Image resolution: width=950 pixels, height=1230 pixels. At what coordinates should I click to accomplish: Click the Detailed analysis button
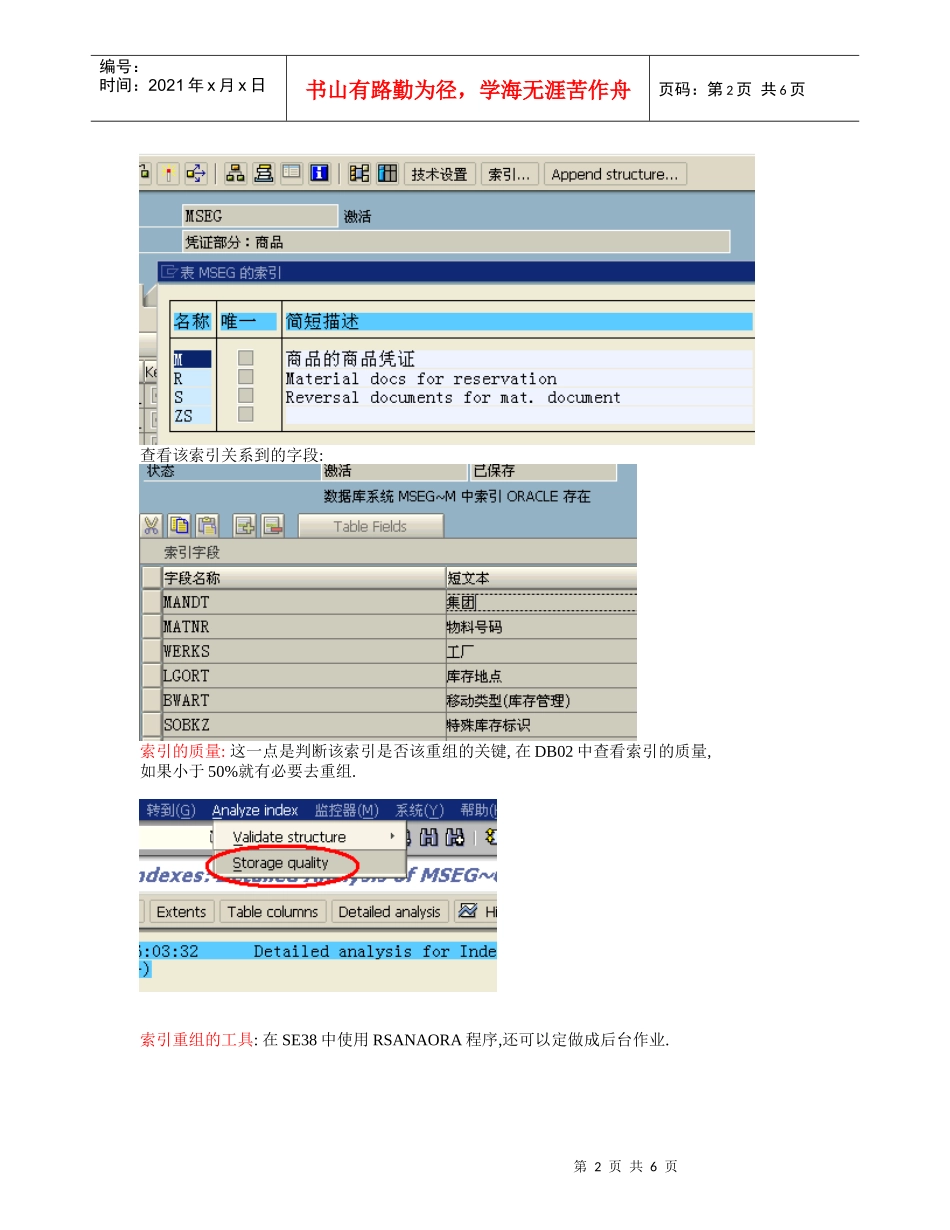[x=389, y=911]
